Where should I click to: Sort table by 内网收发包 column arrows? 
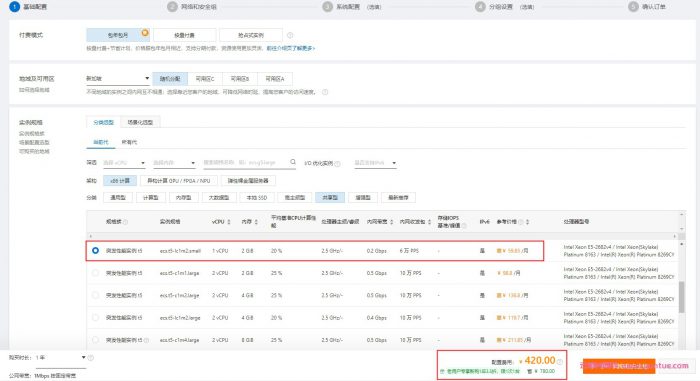429,222
